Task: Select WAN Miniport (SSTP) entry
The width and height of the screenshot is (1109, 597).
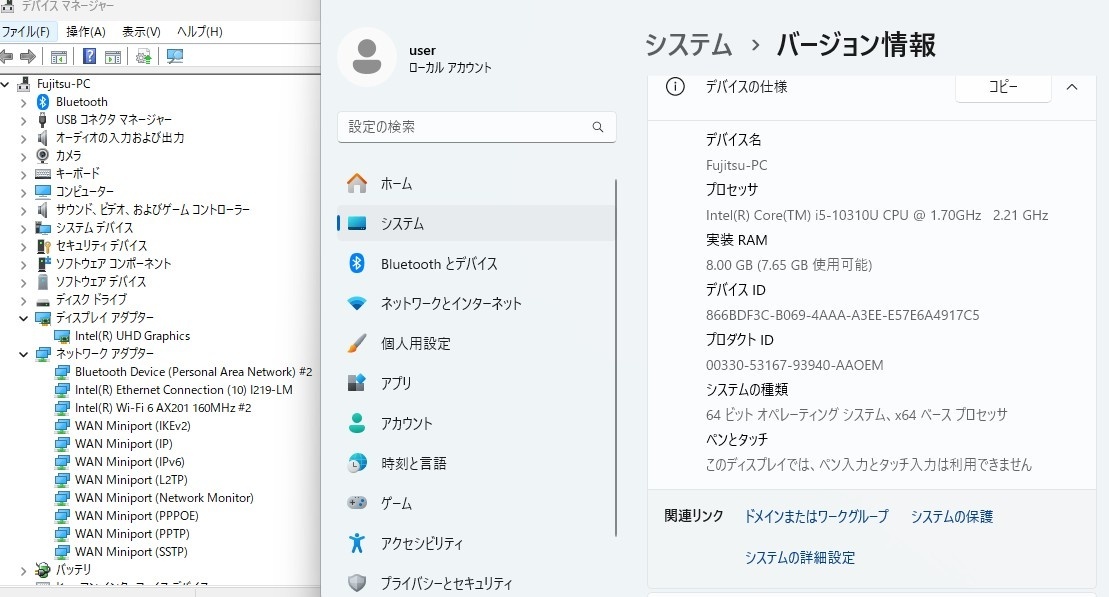Action: click(x=131, y=552)
